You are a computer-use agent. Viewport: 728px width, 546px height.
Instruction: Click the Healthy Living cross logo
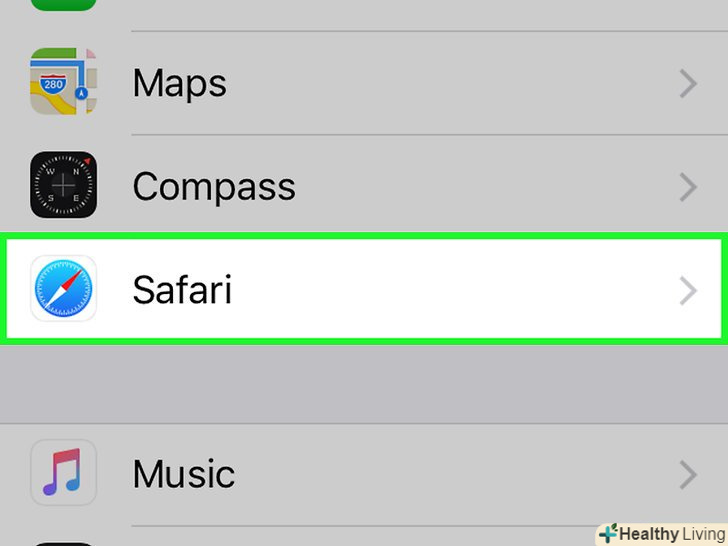(x=607, y=534)
